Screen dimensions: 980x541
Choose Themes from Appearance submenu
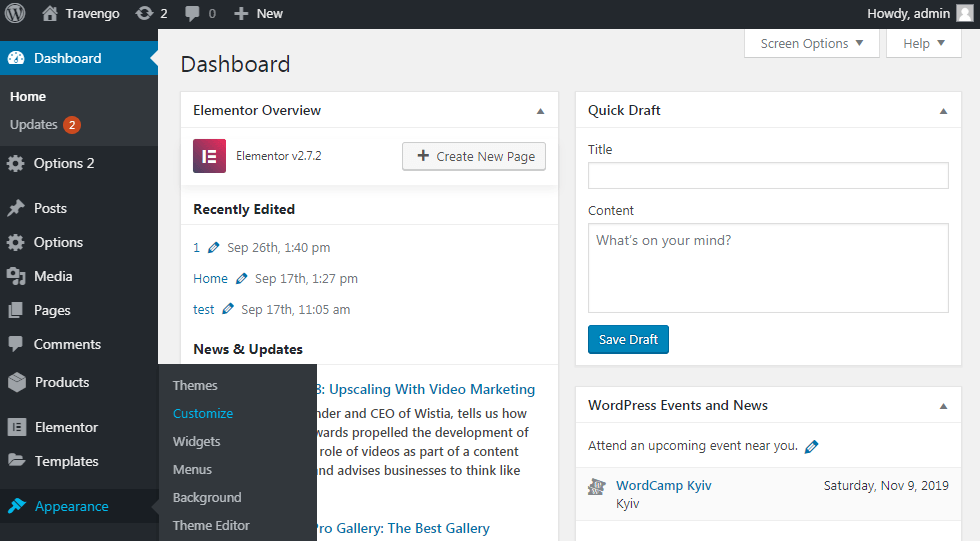pos(195,385)
